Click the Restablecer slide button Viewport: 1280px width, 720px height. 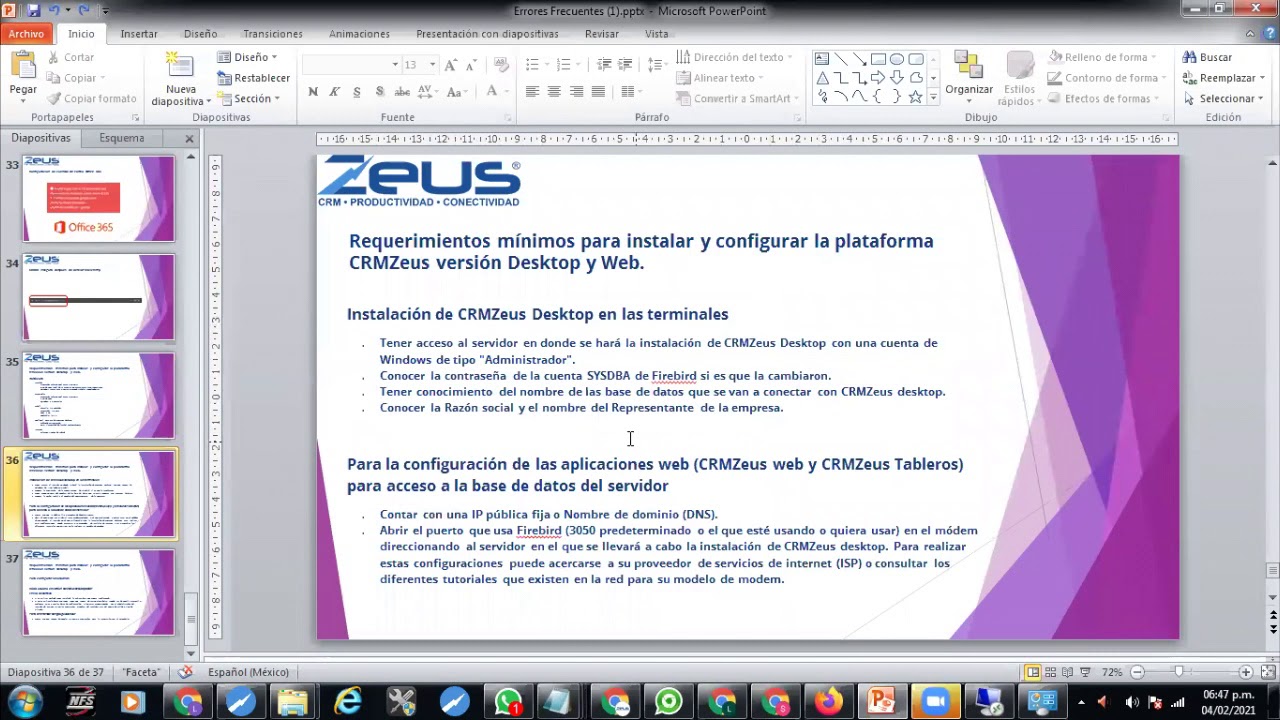pyautogui.click(x=254, y=78)
